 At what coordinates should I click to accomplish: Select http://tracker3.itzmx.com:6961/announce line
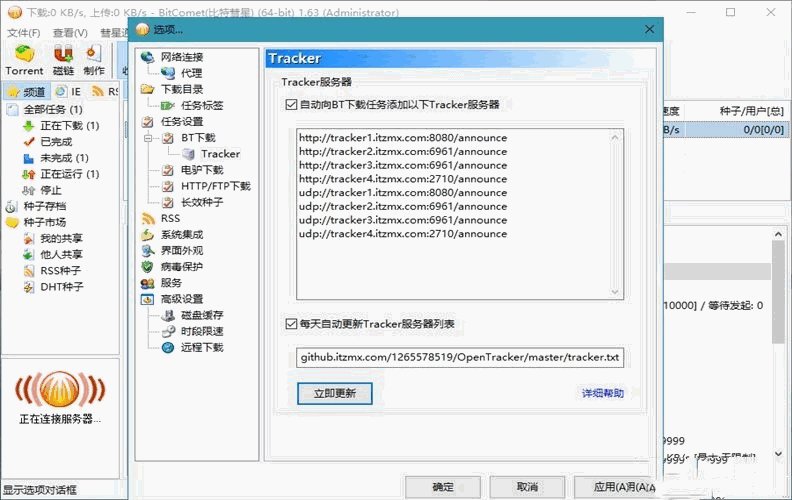point(403,165)
